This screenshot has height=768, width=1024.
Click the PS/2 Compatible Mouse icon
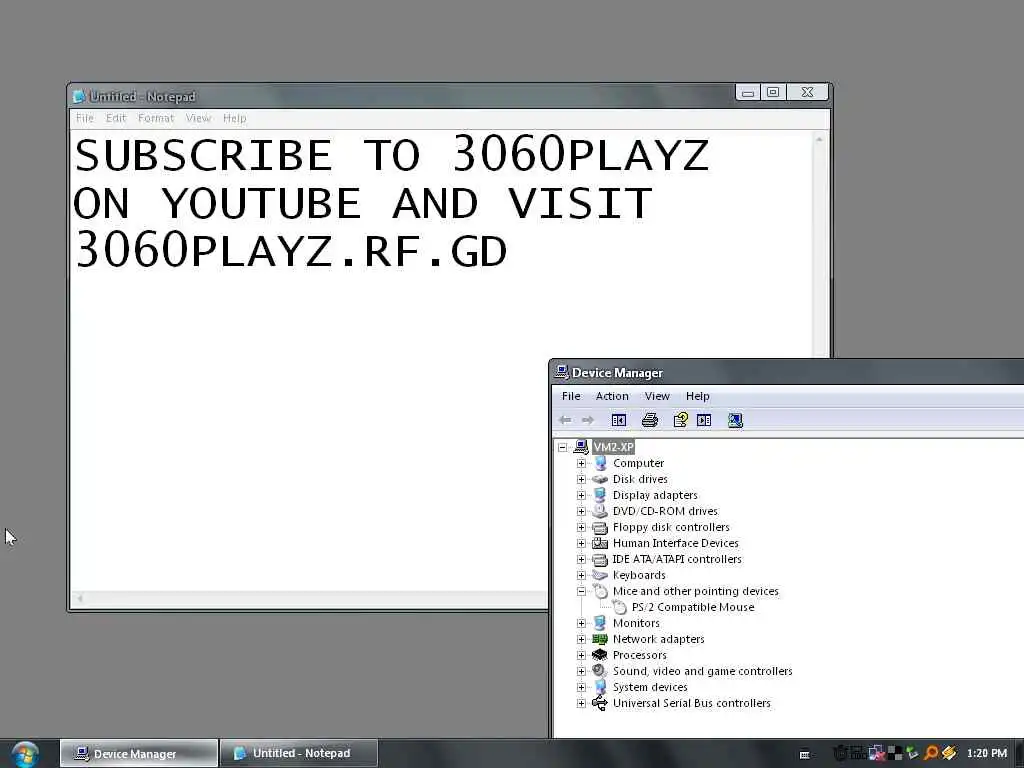tap(619, 607)
